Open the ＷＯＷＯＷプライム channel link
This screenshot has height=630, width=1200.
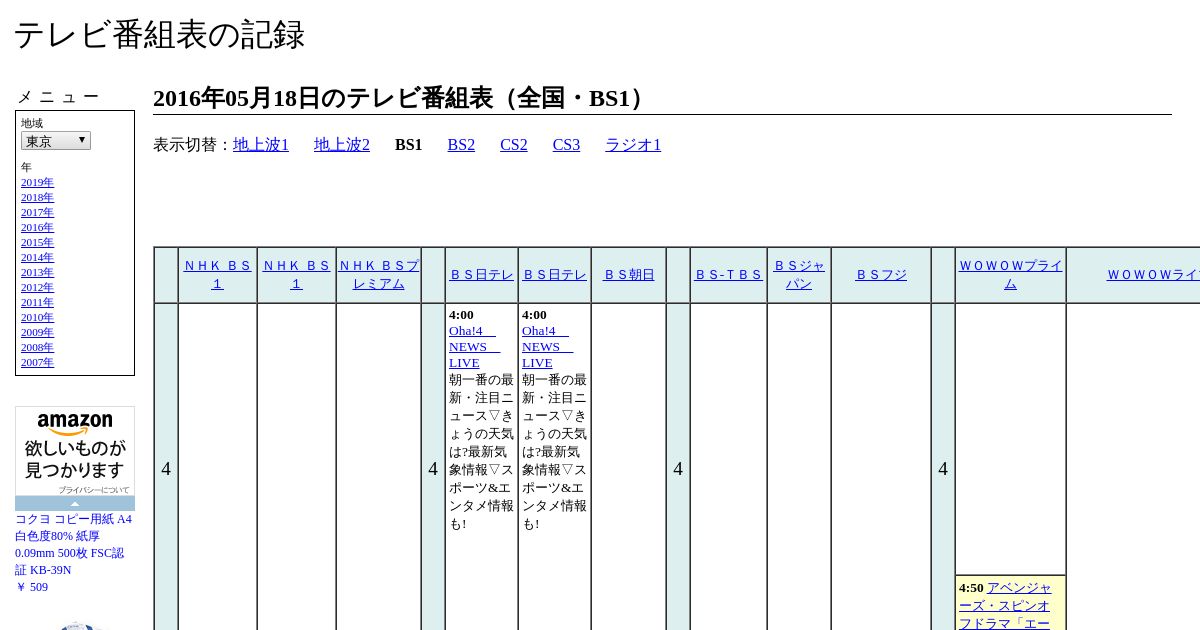click(x=1010, y=275)
